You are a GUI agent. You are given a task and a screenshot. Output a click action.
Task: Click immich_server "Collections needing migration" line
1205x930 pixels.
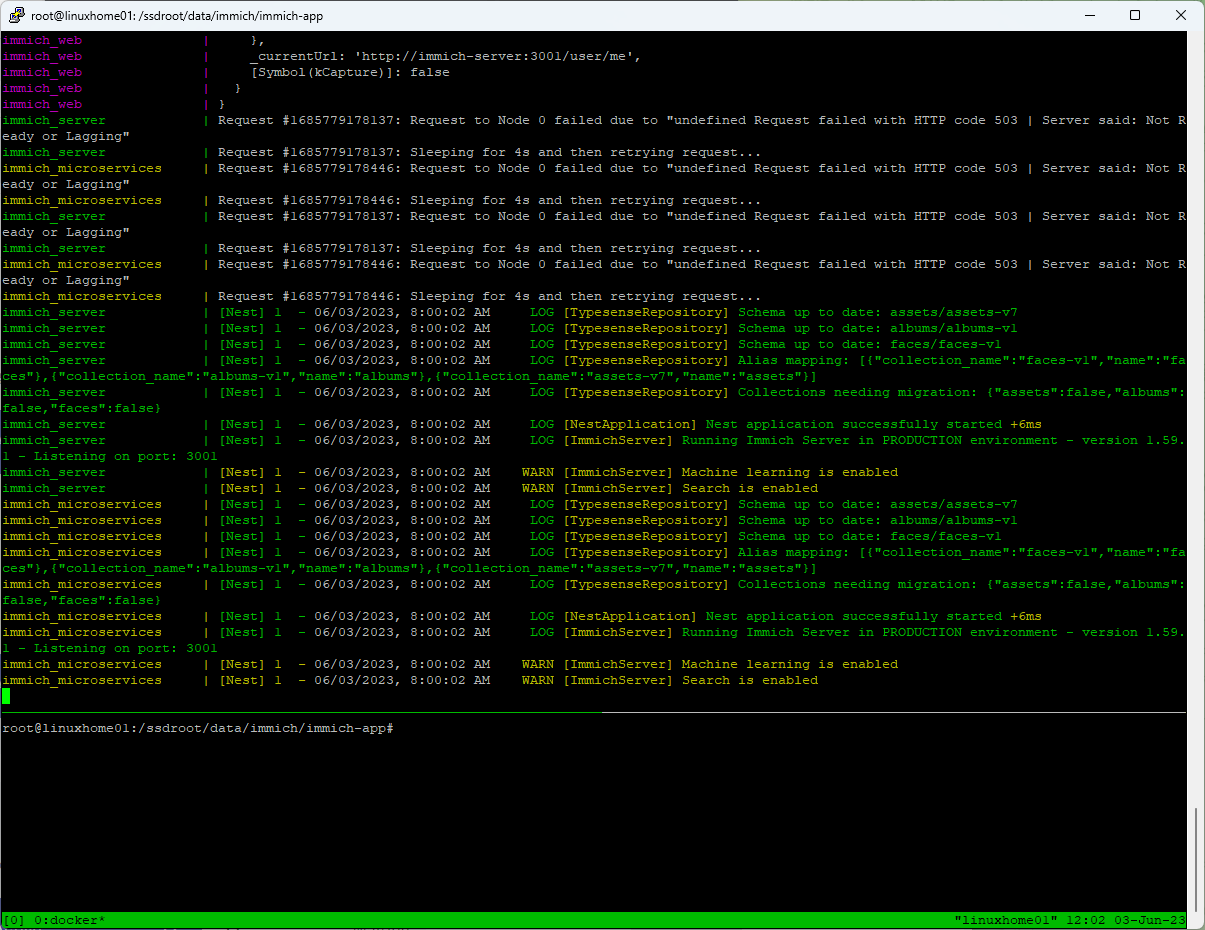pyautogui.click(x=594, y=400)
